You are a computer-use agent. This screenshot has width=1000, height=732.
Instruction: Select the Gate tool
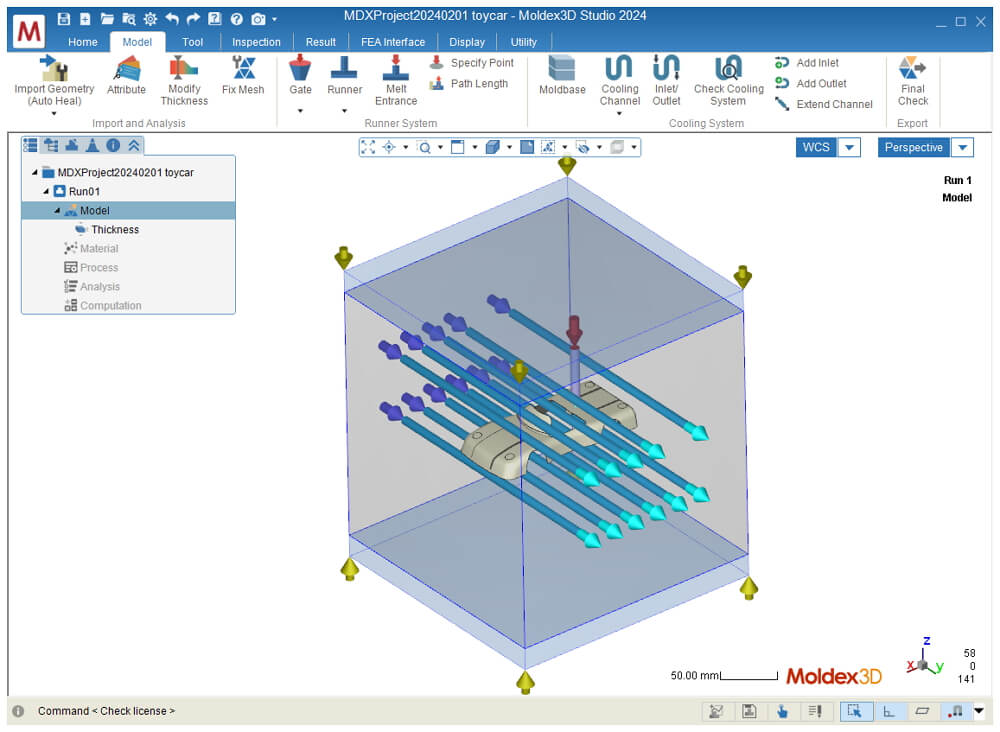coord(300,75)
